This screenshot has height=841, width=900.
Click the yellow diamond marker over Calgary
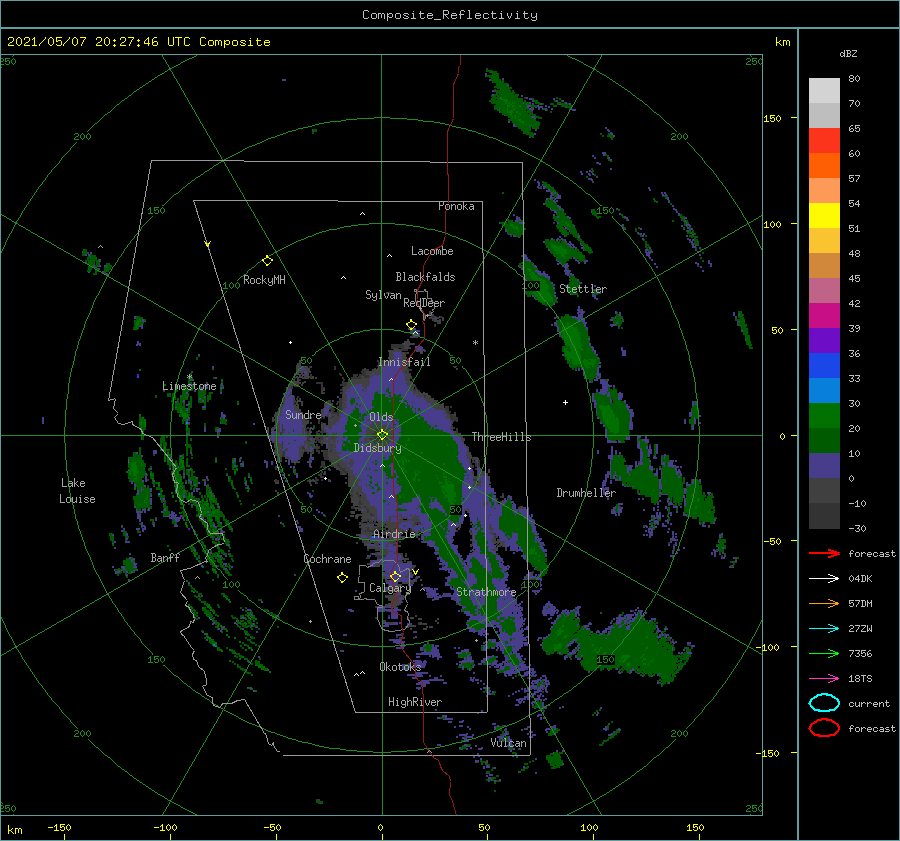395,576
